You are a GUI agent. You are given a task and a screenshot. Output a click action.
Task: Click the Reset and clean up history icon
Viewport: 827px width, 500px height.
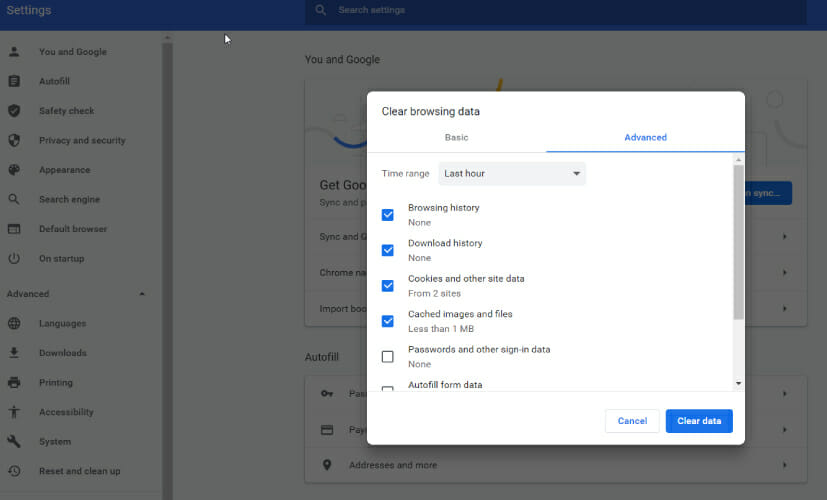(x=14, y=471)
